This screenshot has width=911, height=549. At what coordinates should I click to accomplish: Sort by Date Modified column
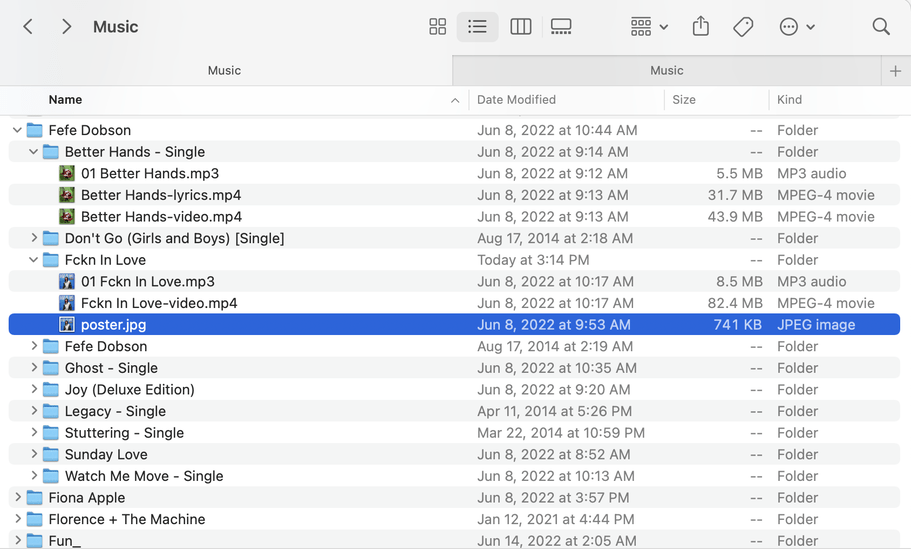516,99
